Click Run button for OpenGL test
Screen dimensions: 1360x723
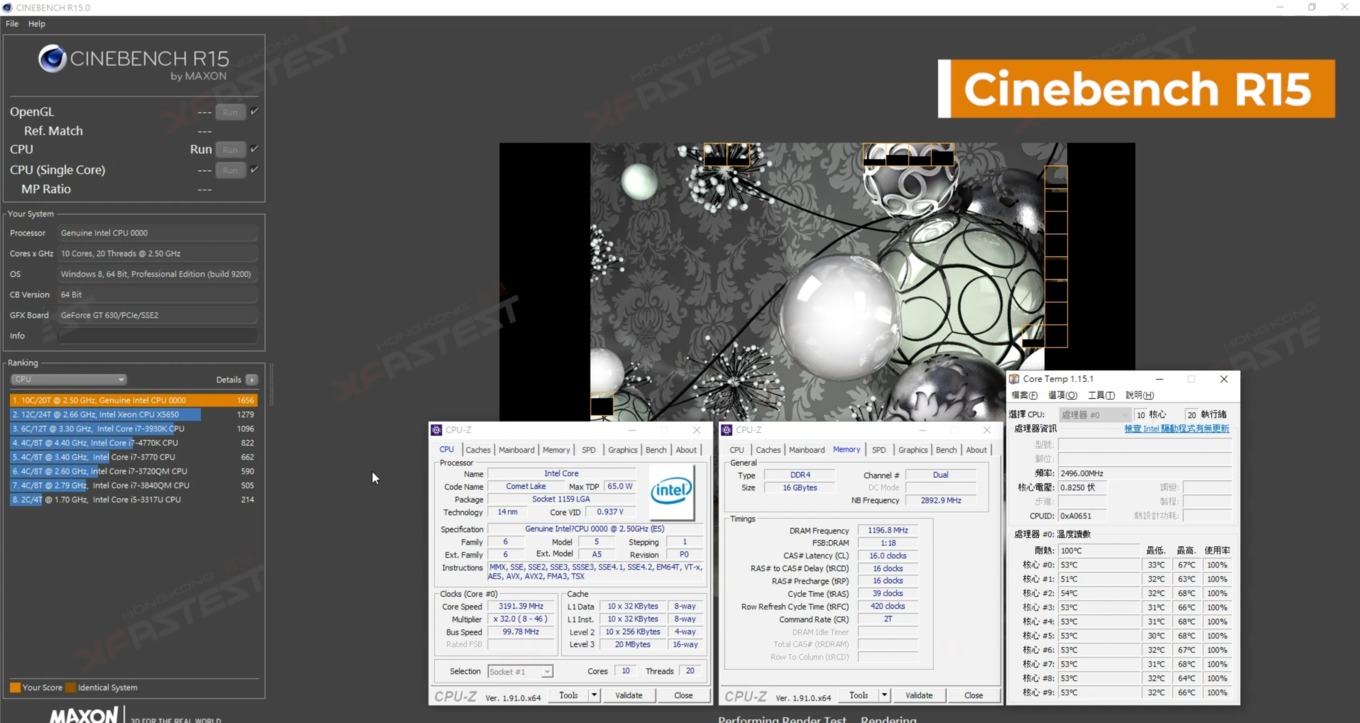231,112
